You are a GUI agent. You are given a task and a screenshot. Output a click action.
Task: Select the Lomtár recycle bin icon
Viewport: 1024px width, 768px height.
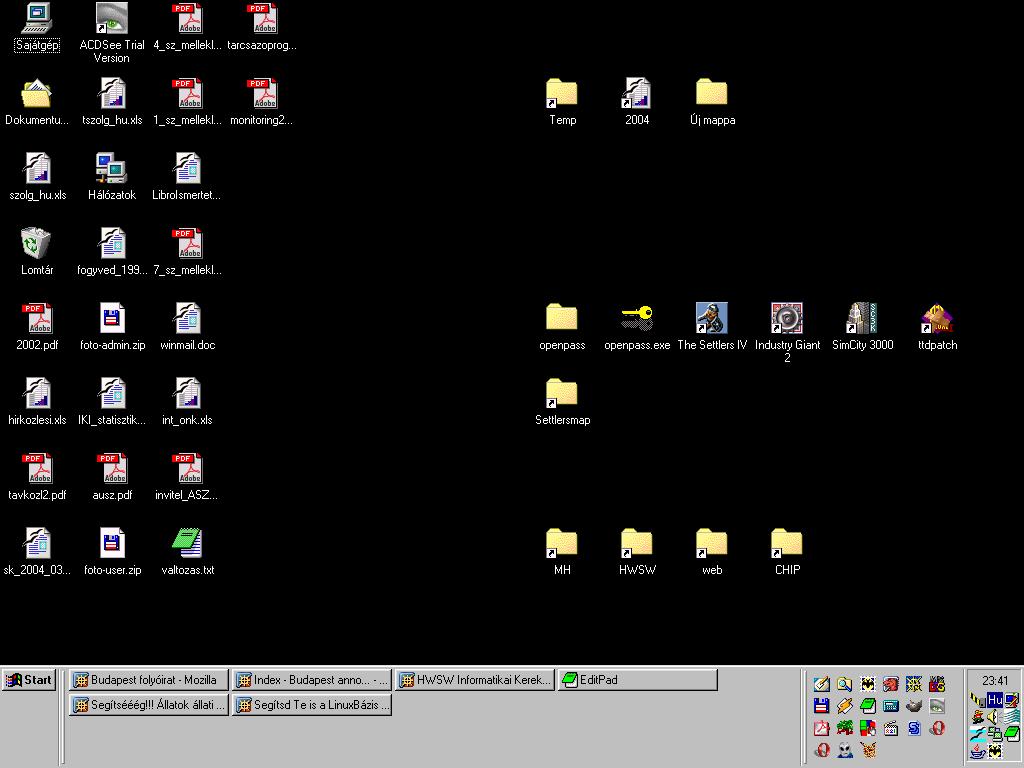pyautogui.click(x=37, y=244)
